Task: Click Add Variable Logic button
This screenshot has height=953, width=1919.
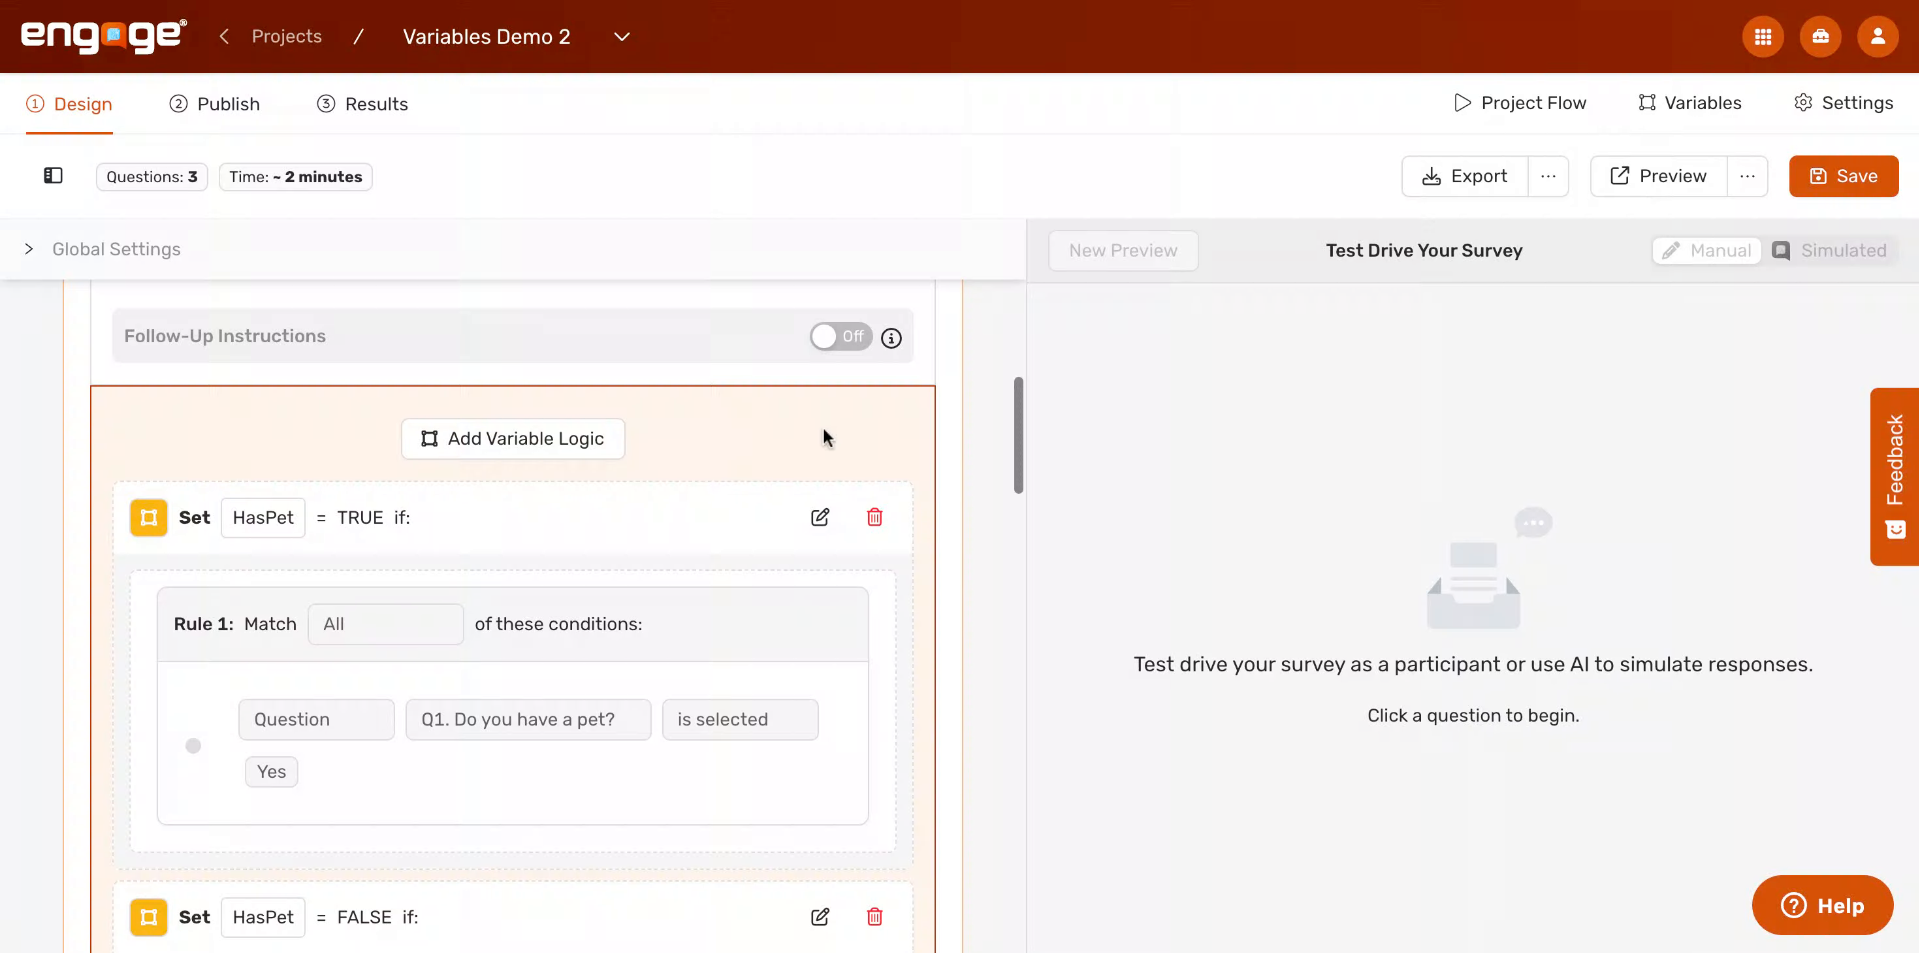Action: (513, 439)
